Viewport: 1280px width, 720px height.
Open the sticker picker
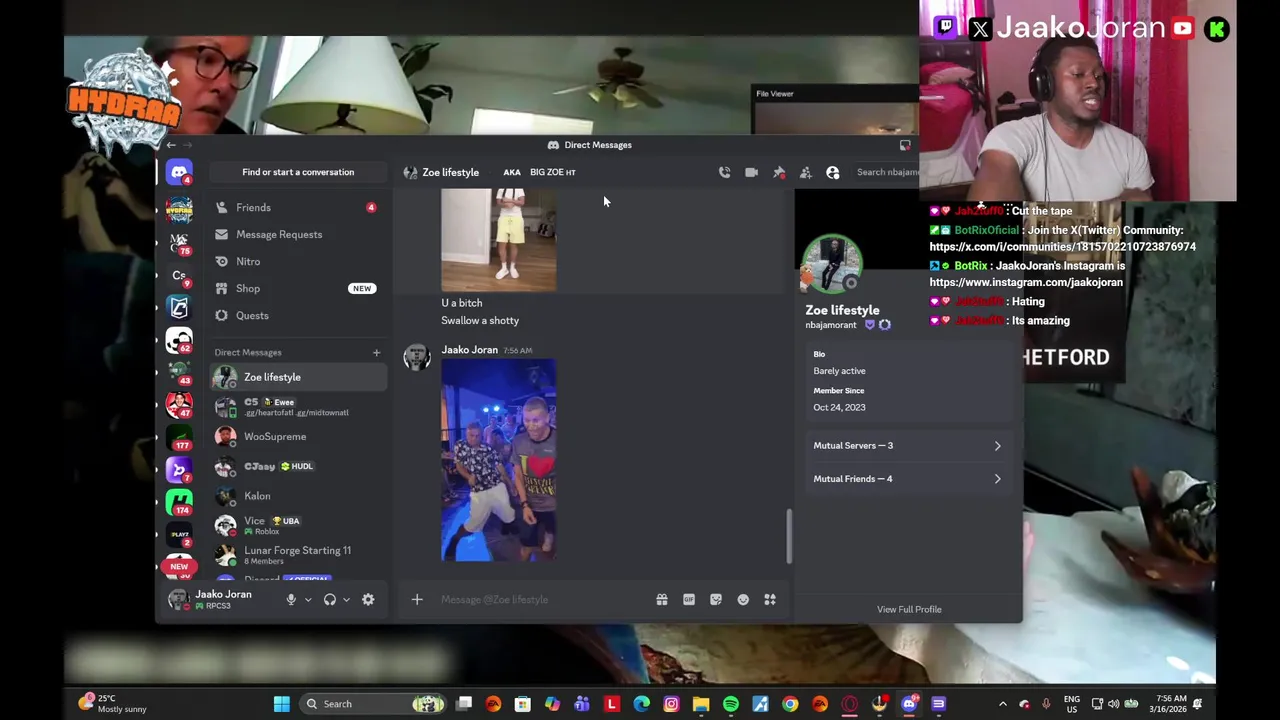click(x=715, y=600)
